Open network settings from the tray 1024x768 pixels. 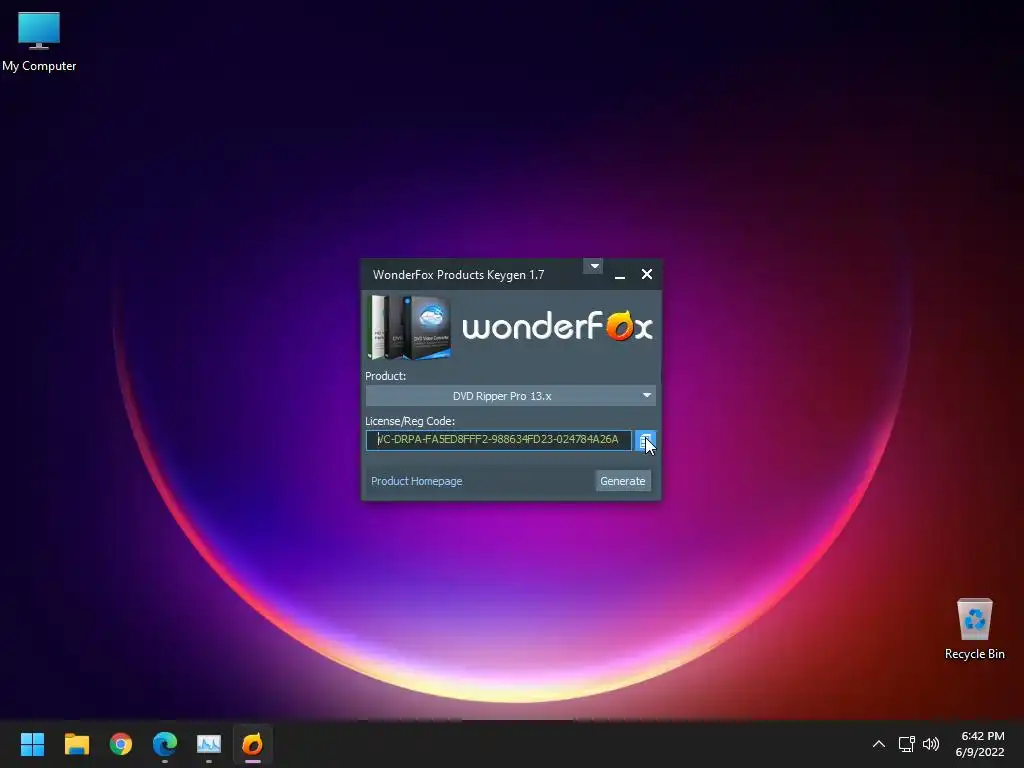(x=906, y=744)
